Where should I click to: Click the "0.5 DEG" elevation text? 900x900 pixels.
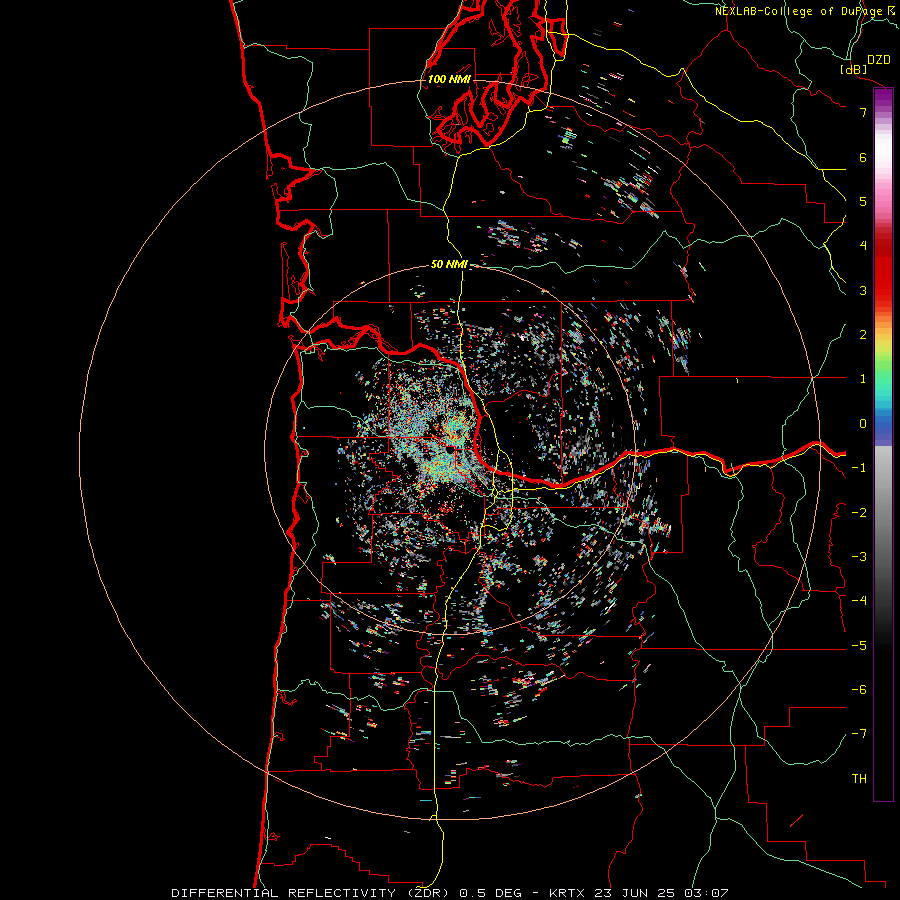pyautogui.click(x=491, y=893)
